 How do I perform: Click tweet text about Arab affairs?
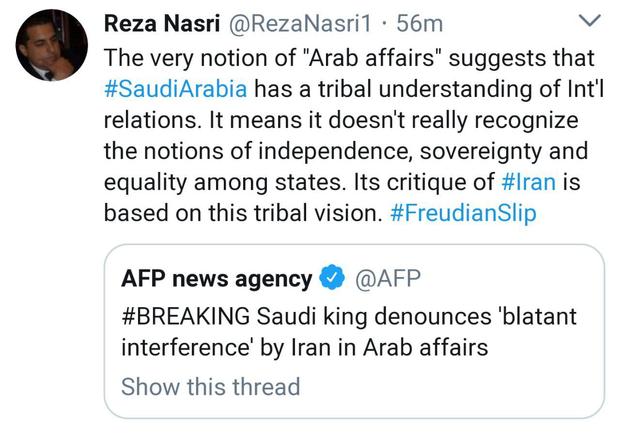point(354,135)
